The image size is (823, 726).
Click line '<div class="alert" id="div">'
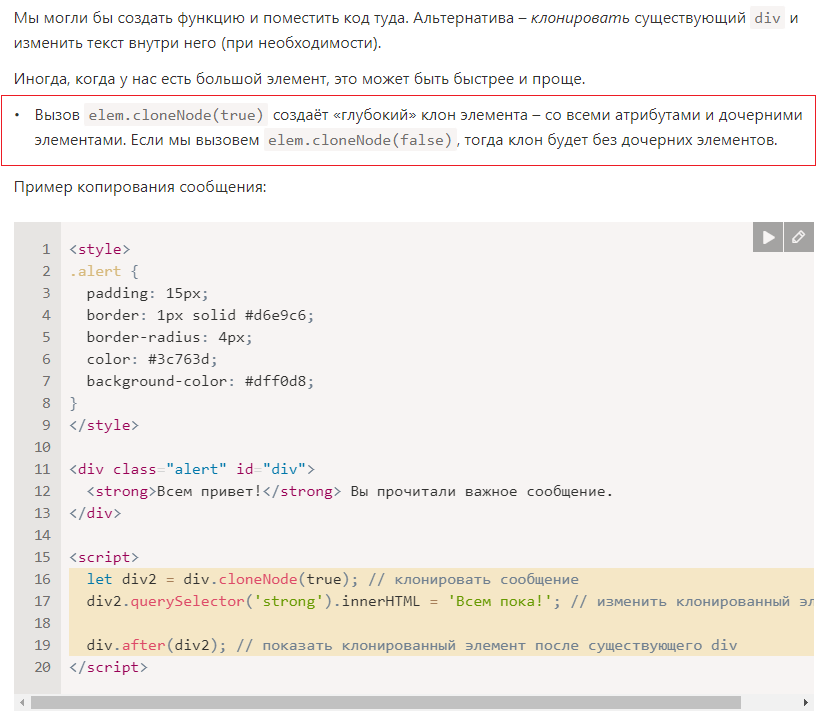point(192,469)
